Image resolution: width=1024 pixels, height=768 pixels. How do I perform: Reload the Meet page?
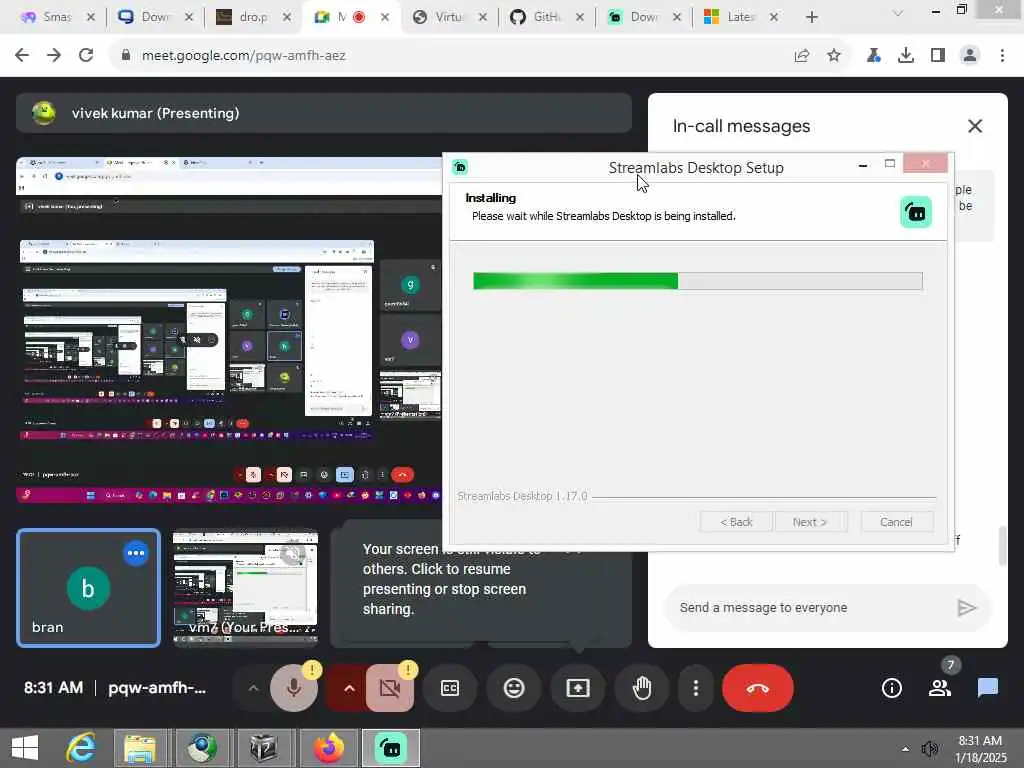tap(86, 56)
